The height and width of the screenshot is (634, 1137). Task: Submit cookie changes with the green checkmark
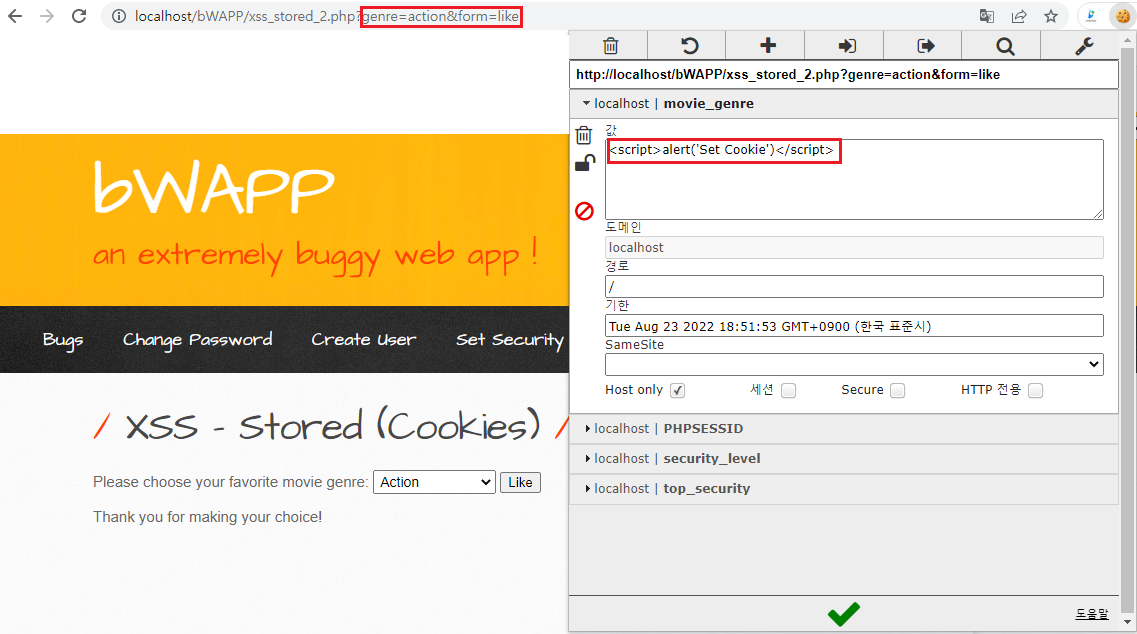coord(843,614)
